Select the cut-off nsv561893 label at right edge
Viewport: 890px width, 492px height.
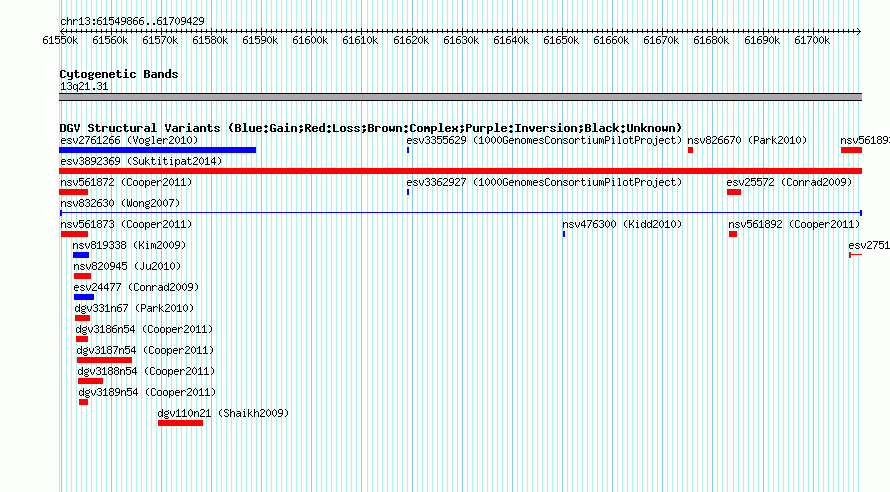pyautogui.click(x=865, y=140)
